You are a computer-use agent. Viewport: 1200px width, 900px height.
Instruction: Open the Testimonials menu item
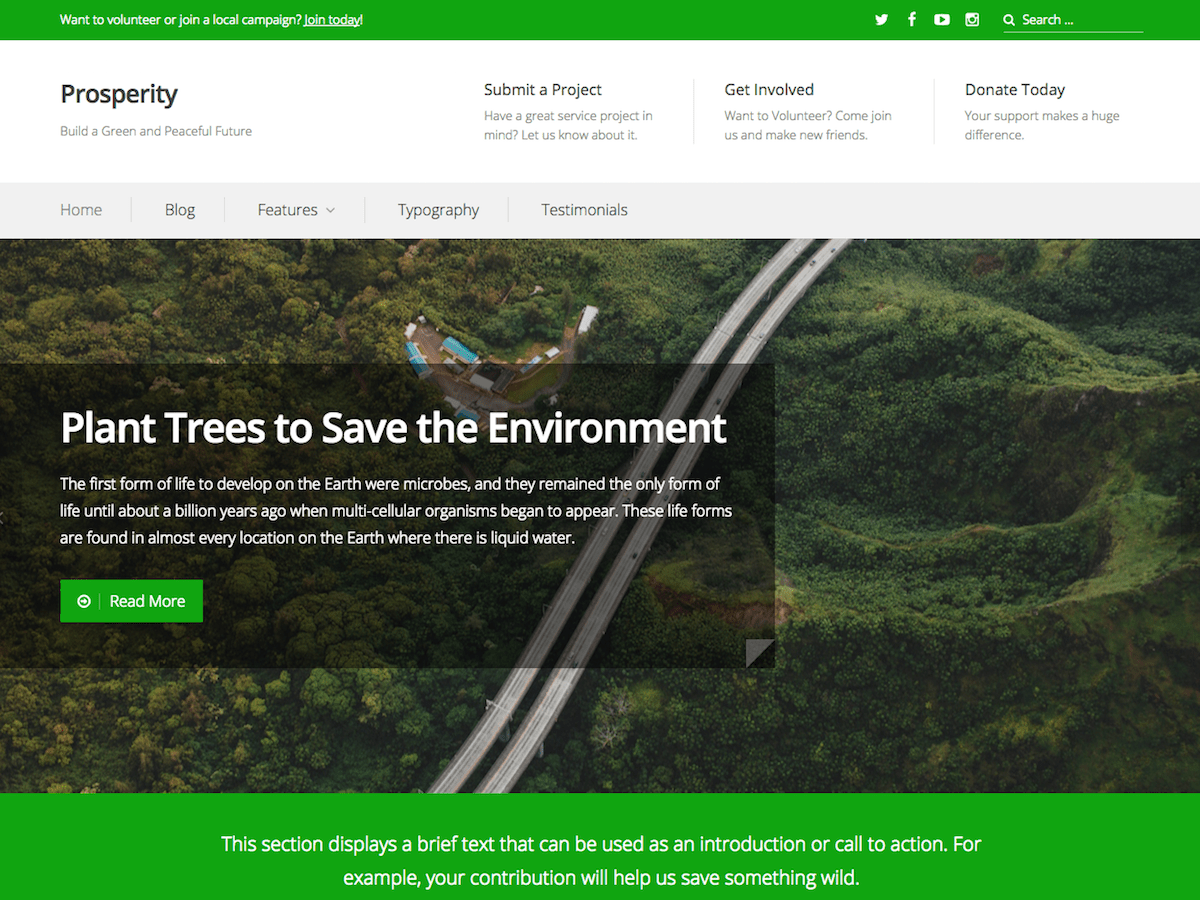[x=584, y=210]
